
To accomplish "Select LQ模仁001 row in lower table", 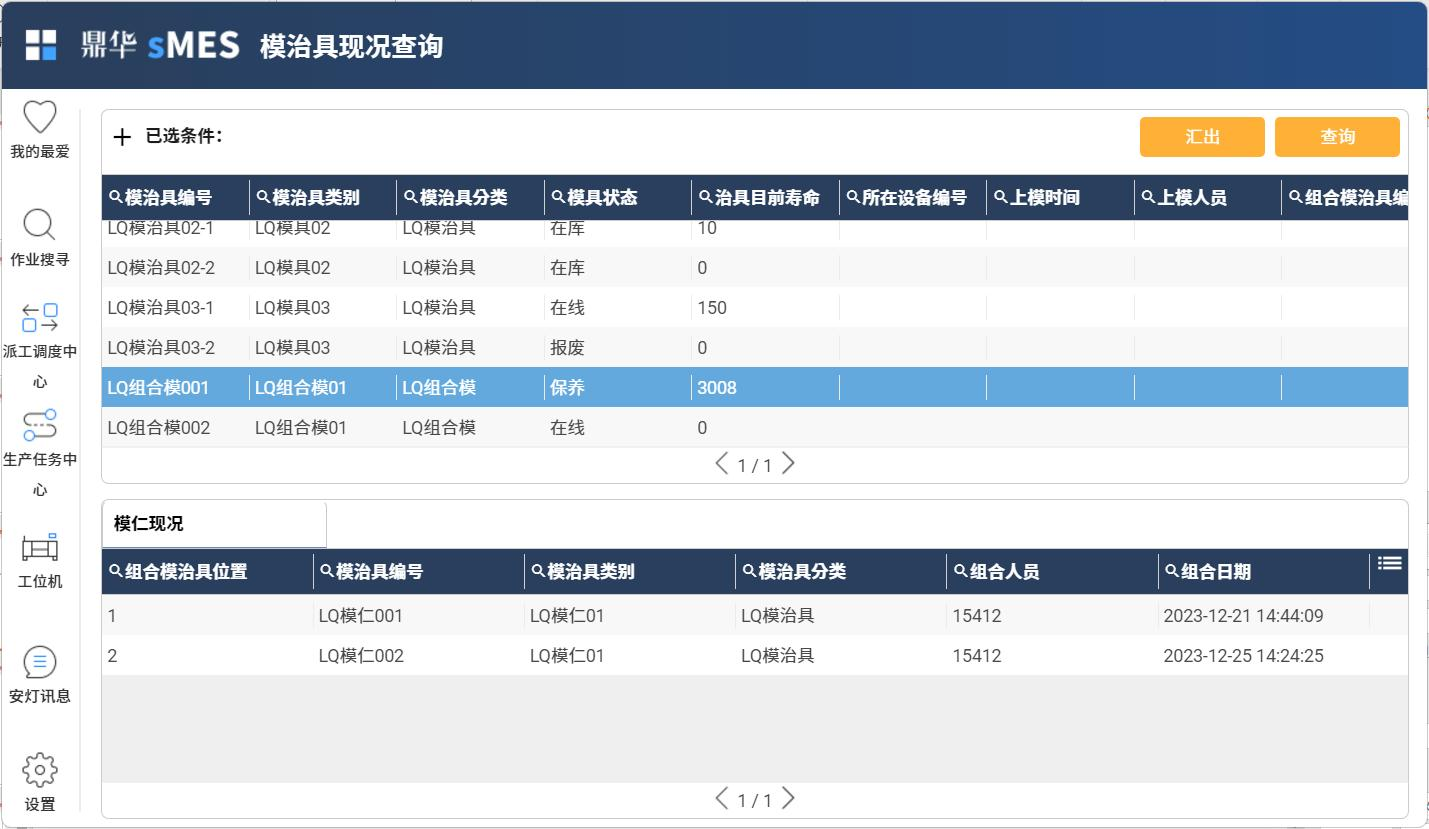I will [755, 616].
